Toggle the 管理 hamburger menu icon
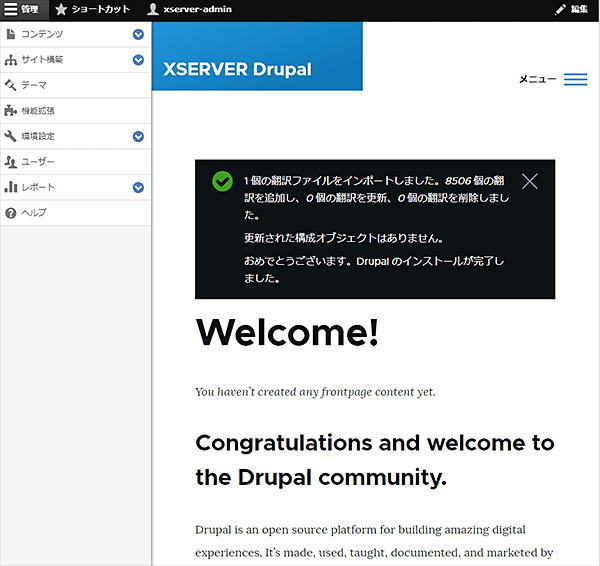Screen dimensions: 600x566 pos(10,9)
